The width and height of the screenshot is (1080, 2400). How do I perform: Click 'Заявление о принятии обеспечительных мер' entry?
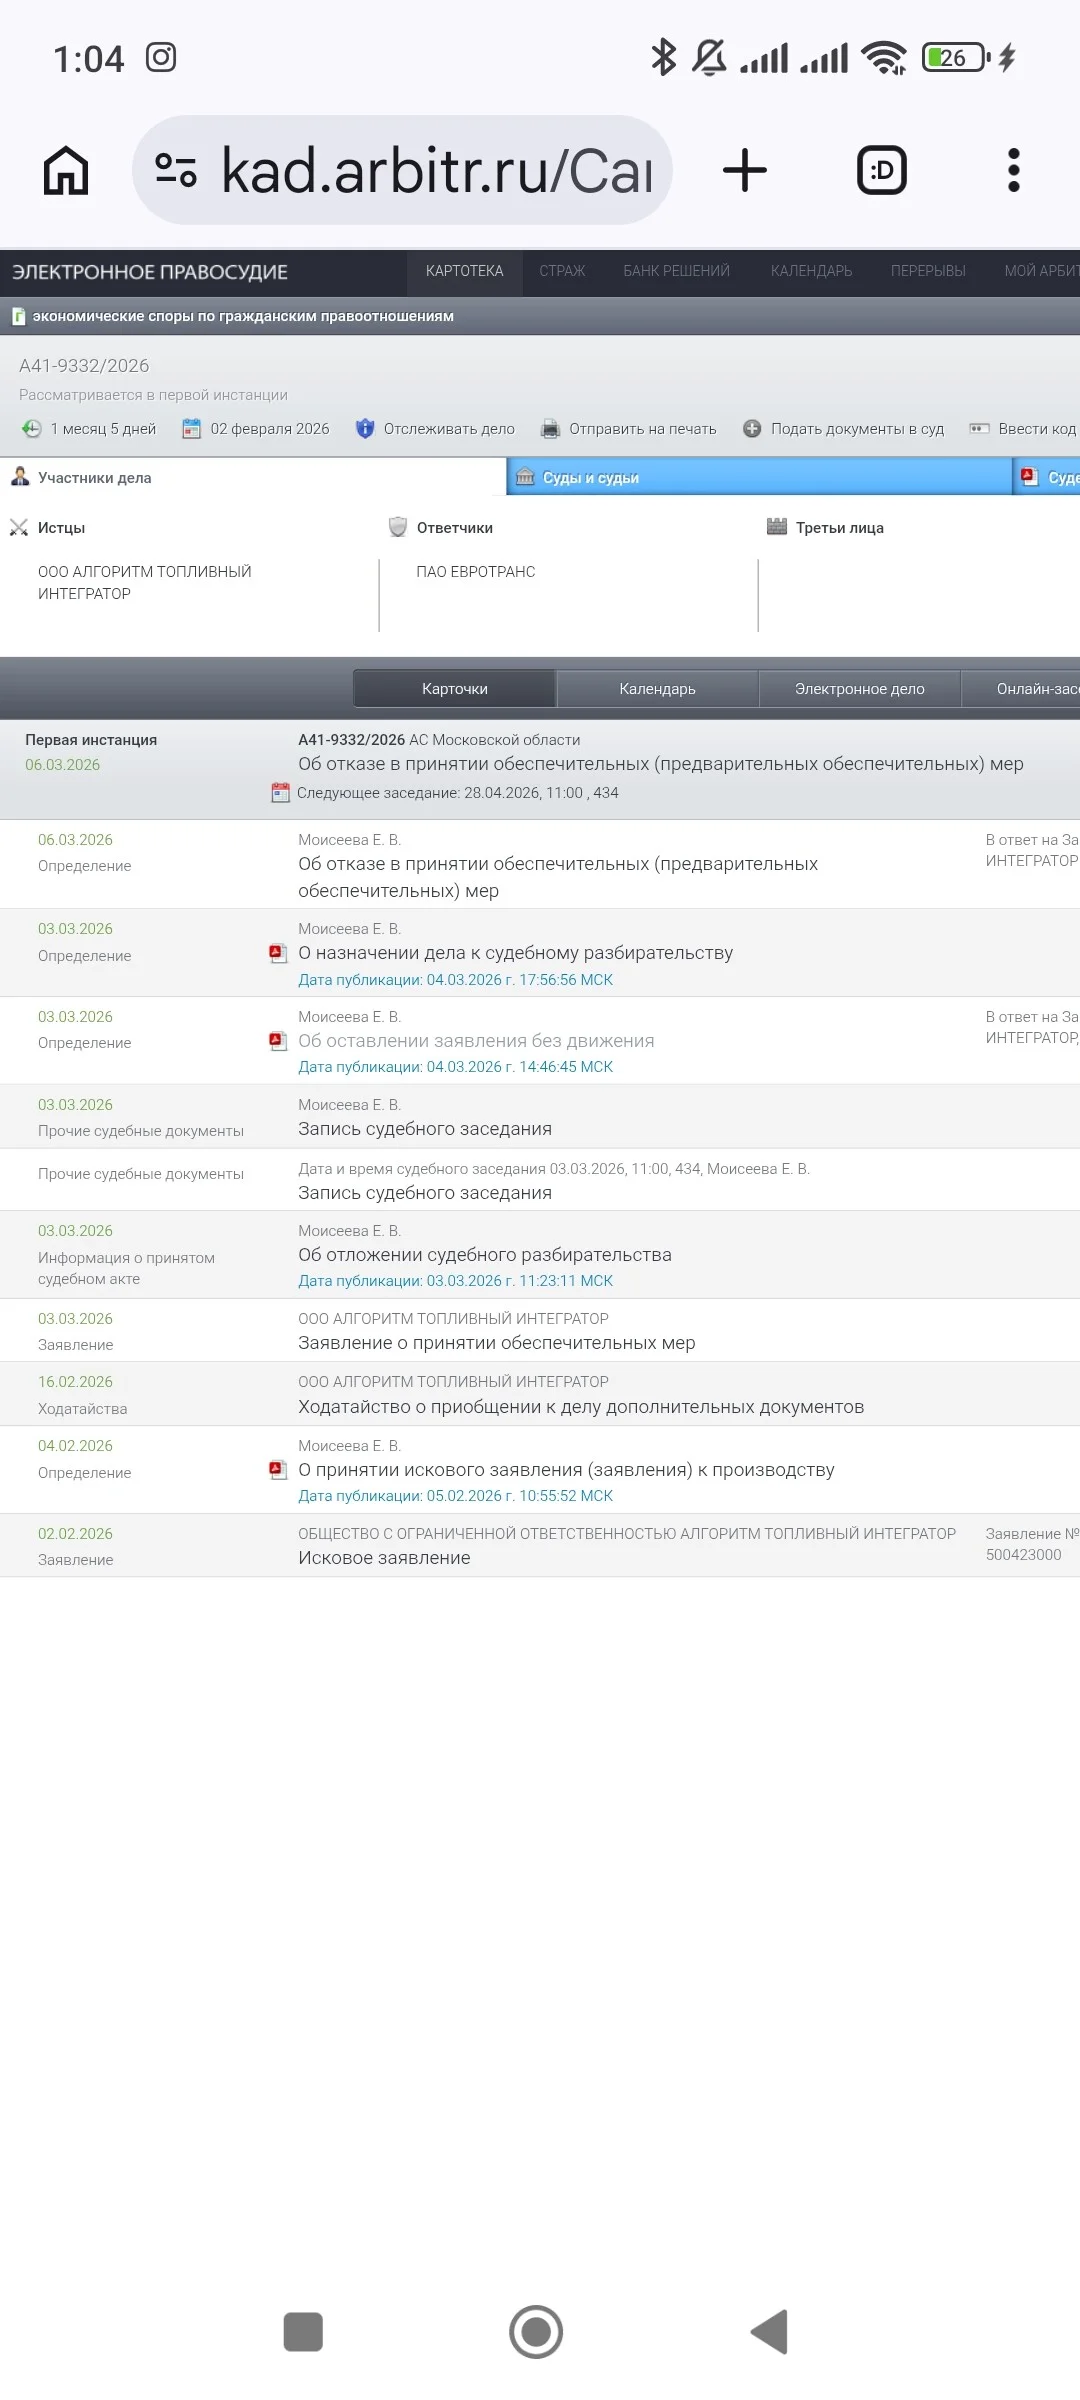[x=497, y=1343]
